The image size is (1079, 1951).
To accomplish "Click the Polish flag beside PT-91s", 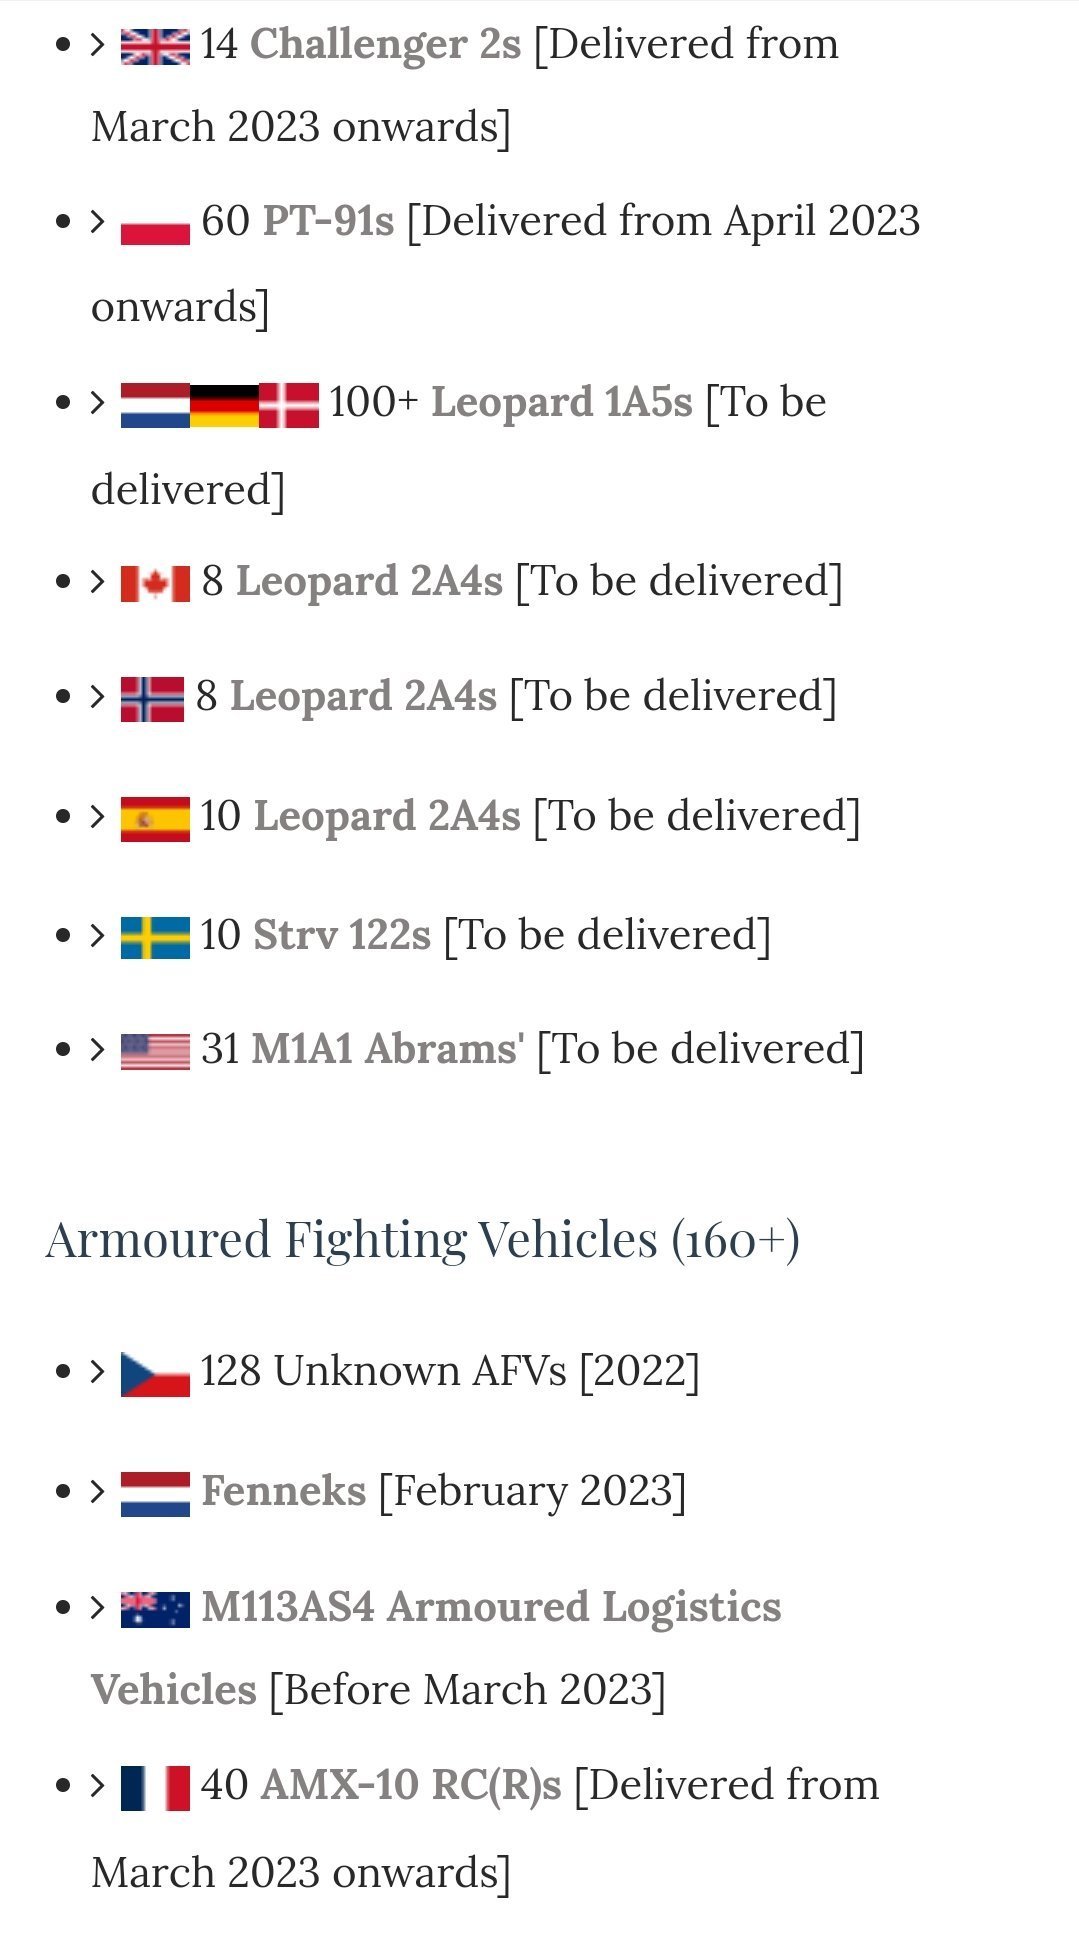I will coord(155,224).
